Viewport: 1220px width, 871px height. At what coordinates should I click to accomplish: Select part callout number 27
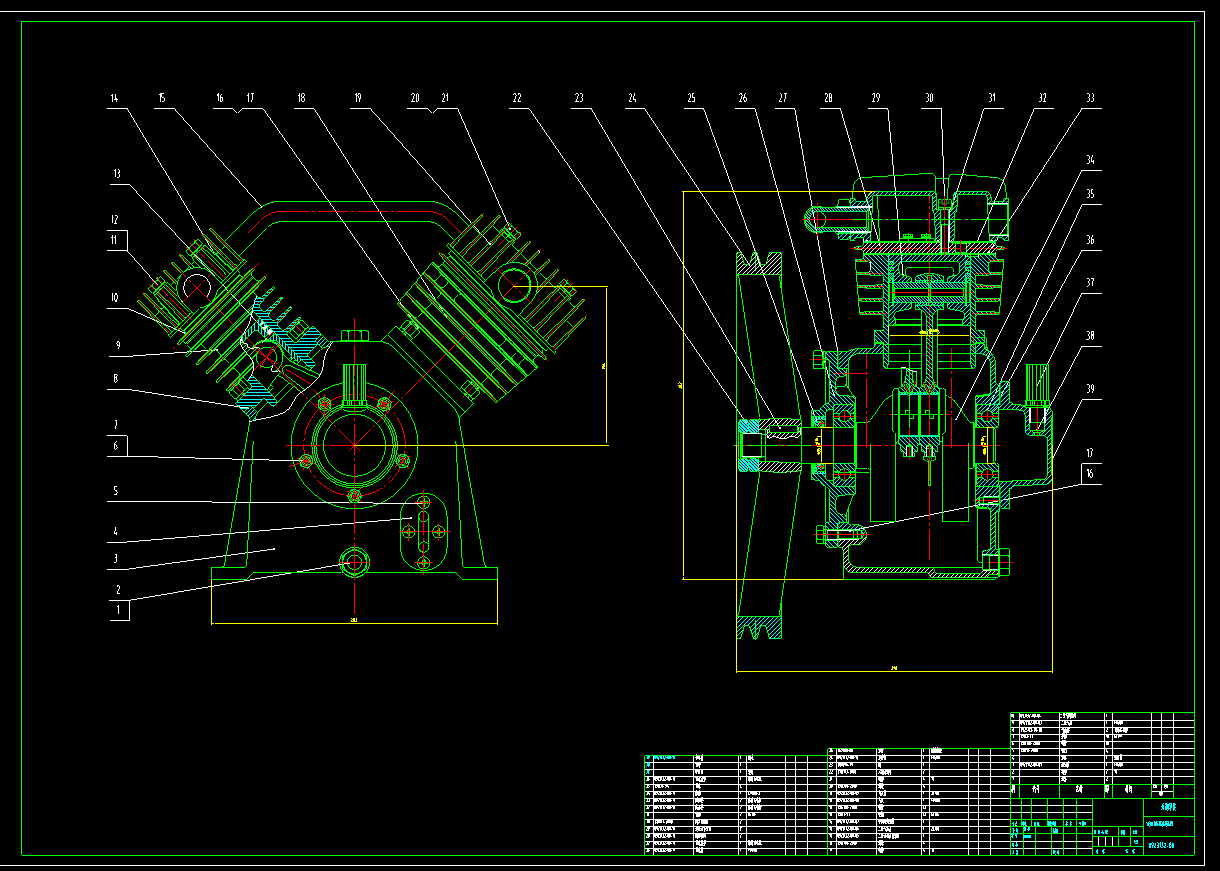[783, 98]
